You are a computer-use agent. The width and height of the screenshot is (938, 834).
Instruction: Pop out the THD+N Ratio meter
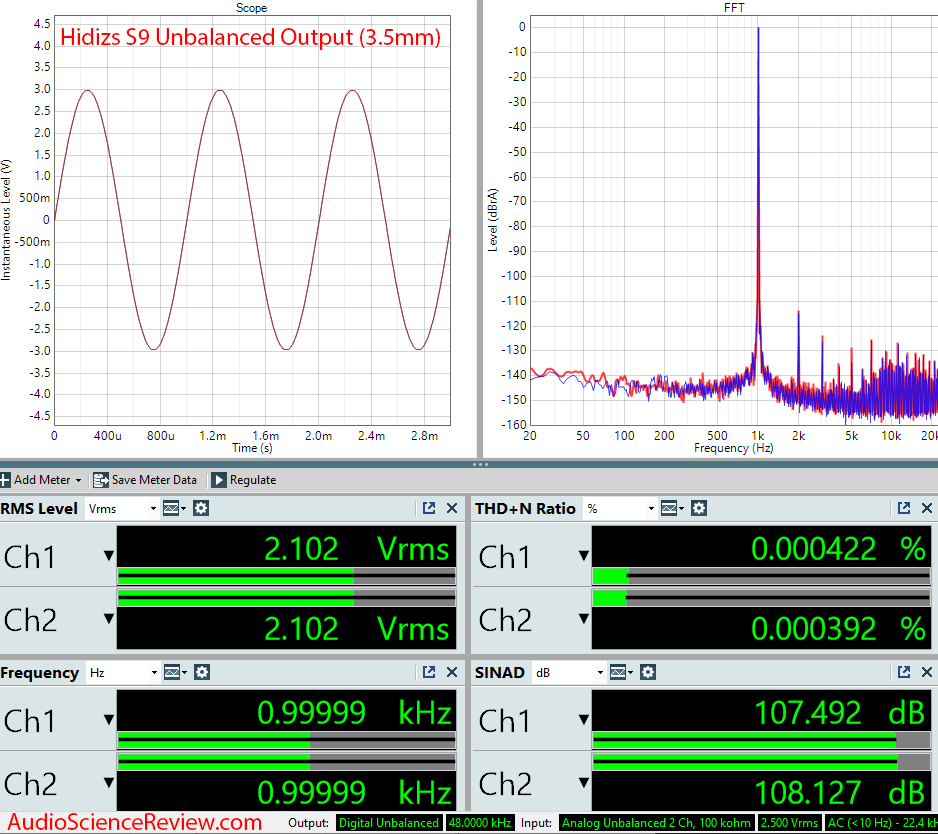click(x=904, y=509)
